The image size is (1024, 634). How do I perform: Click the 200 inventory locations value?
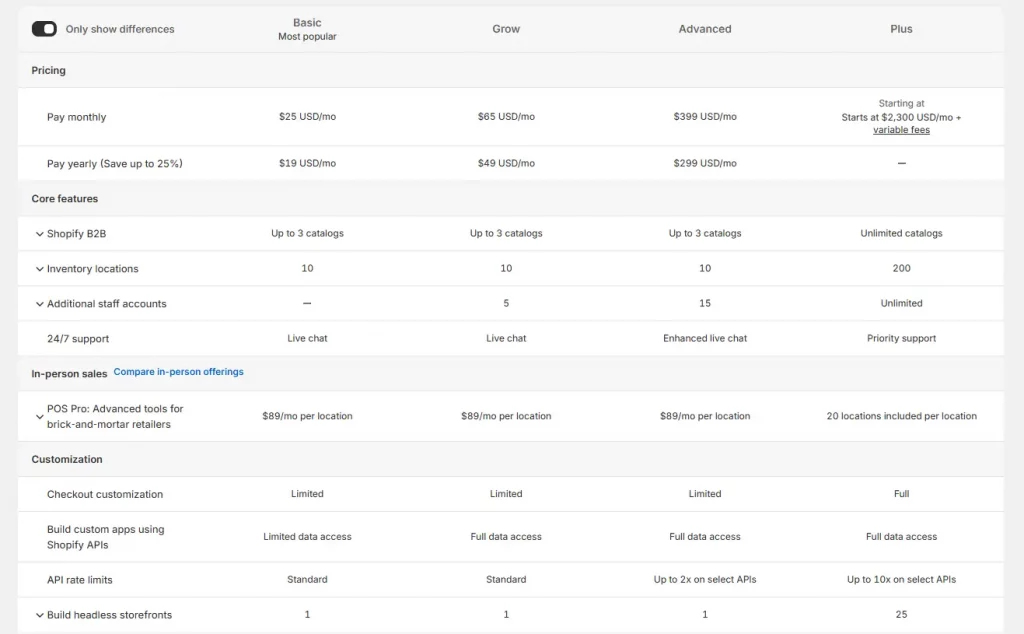point(901,268)
